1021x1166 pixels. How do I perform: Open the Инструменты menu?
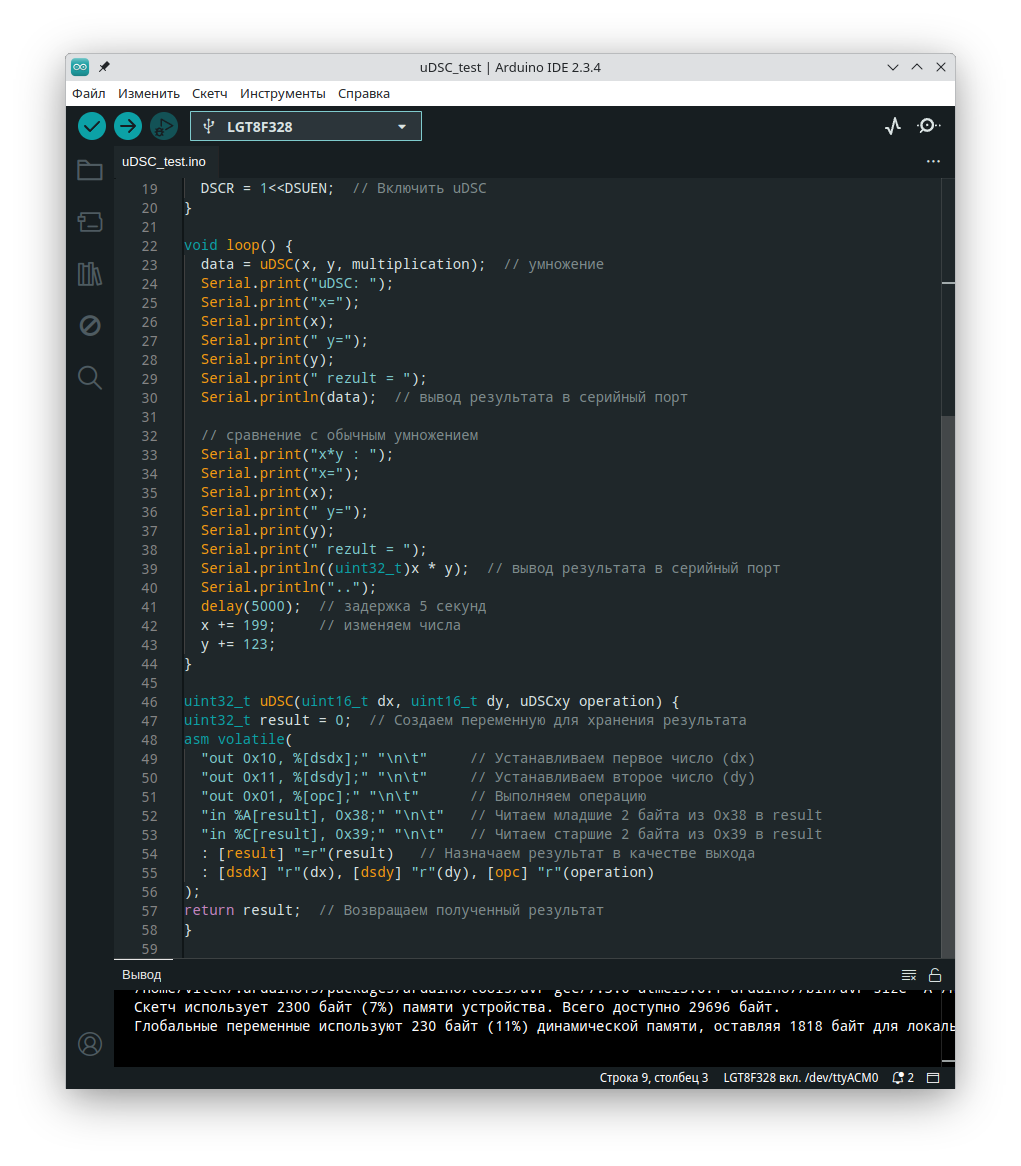pos(283,94)
